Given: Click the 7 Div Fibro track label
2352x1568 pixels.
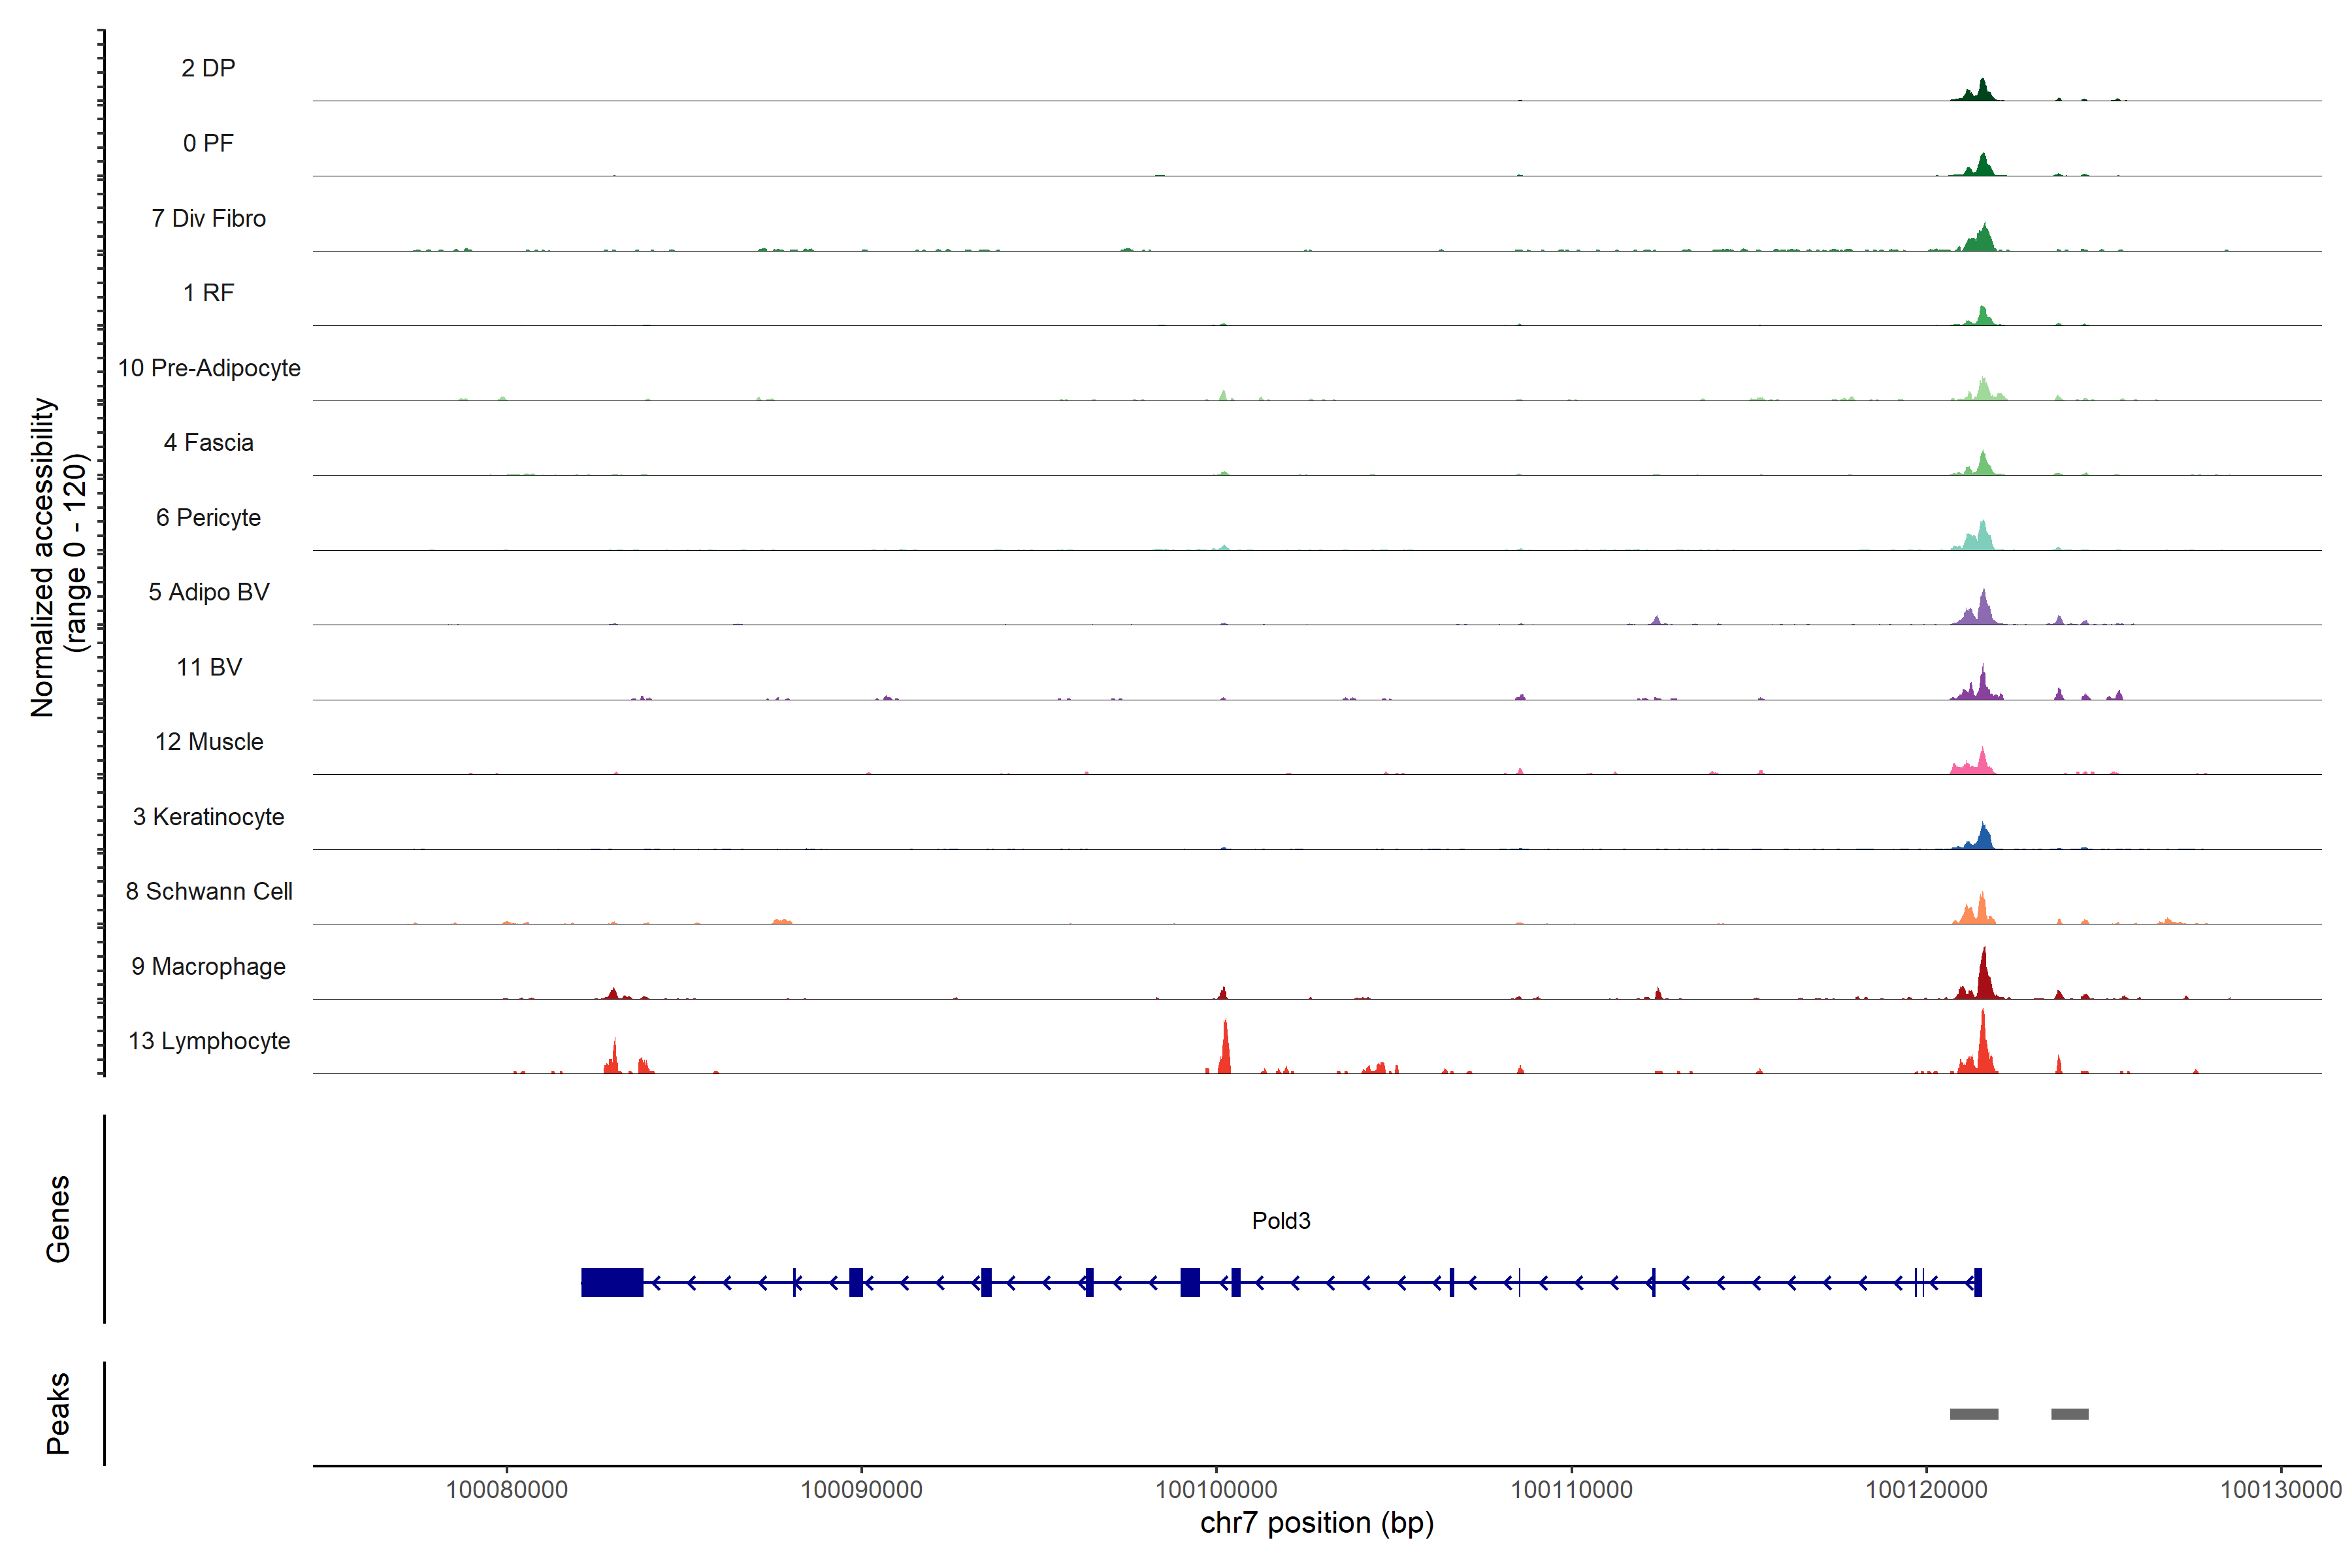Looking at the screenshot, I should pyautogui.click(x=208, y=218).
